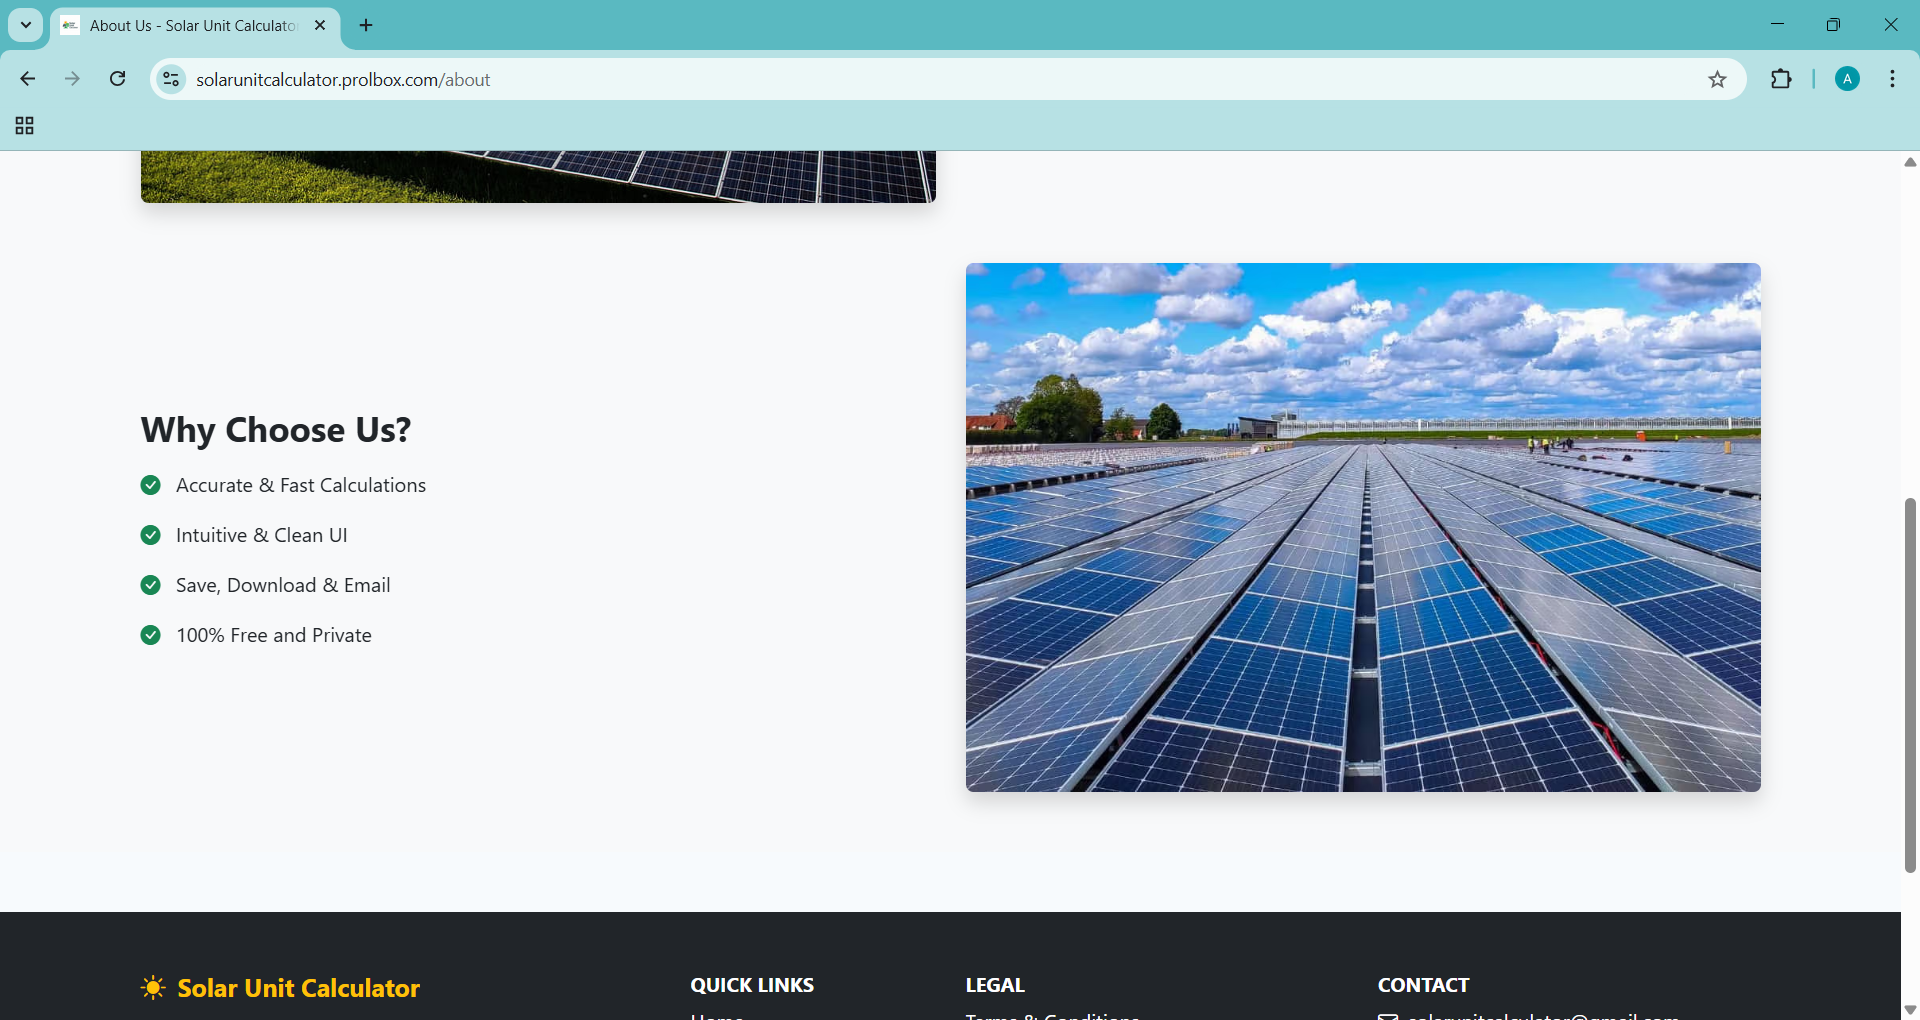Image resolution: width=1920 pixels, height=1020 pixels.
Task: Click the page scrollbar down arrow
Action: [x=1910, y=1009]
